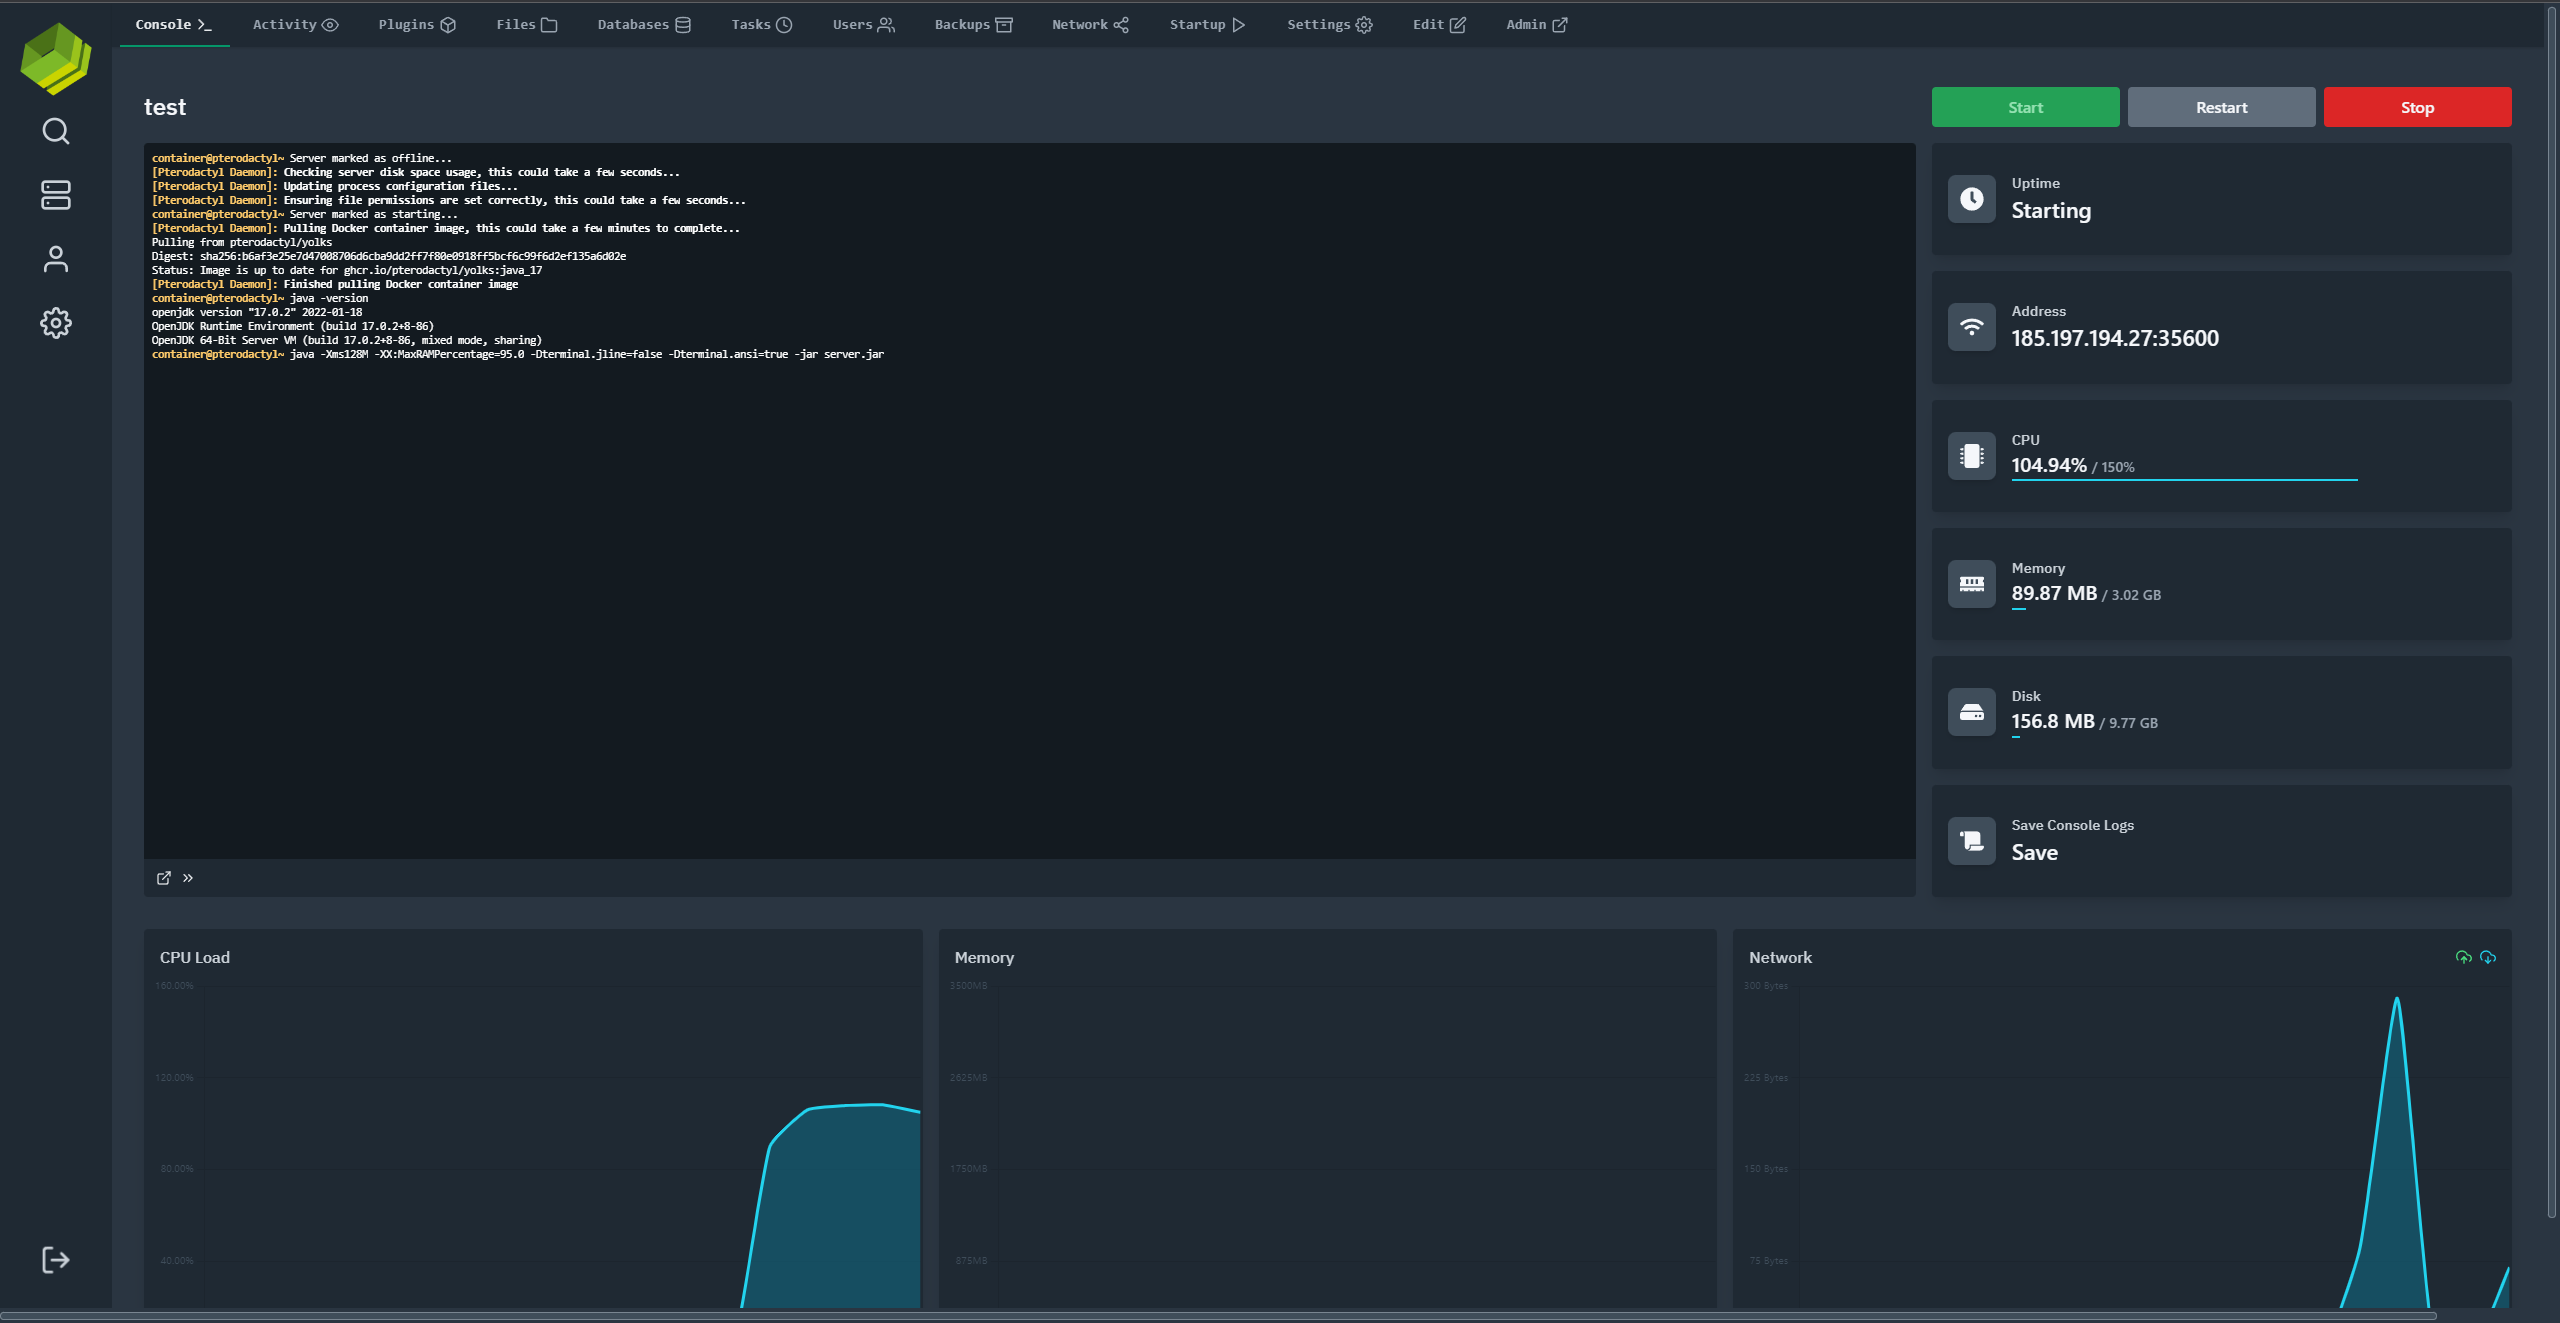The height and width of the screenshot is (1323, 2560).
Task: Click the console command prompt chevrons
Action: 188,878
